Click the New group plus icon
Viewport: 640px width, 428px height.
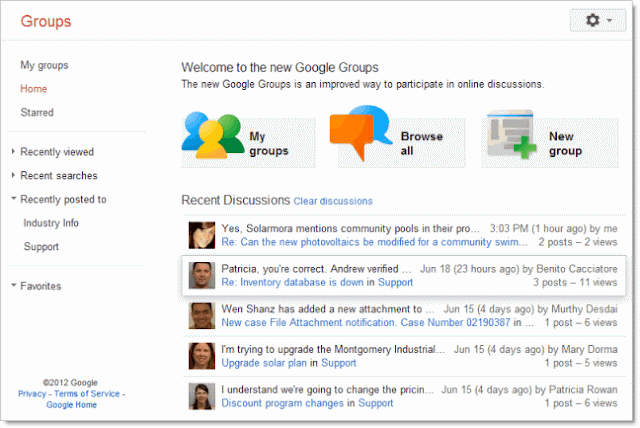511,134
